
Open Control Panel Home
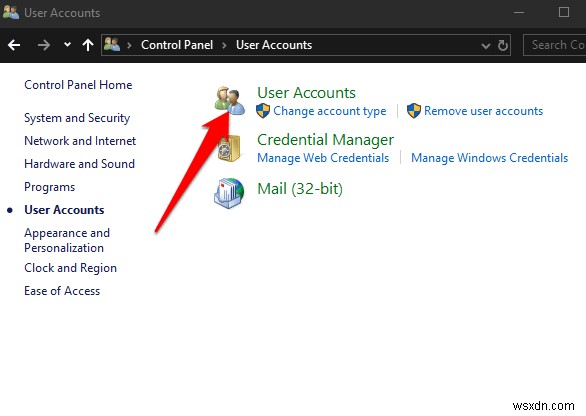tap(78, 85)
